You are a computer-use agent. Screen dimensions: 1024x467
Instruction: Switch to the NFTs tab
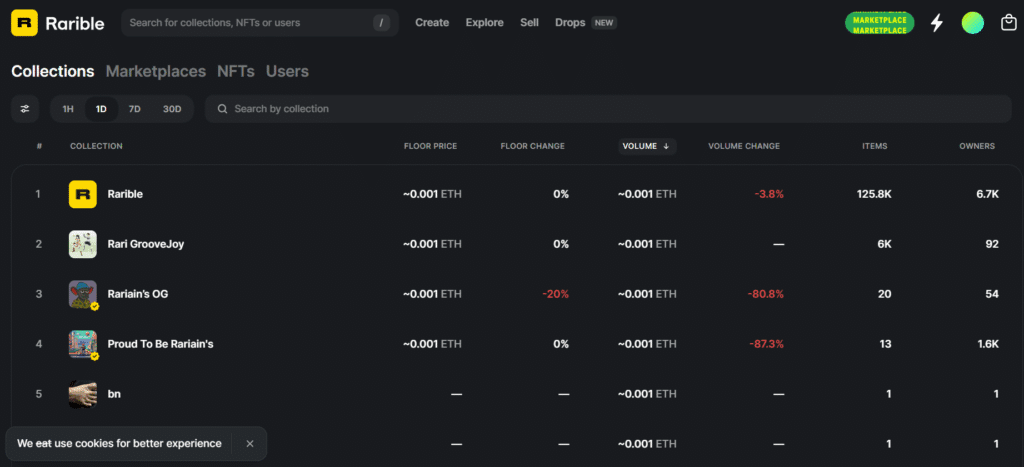click(236, 71)
